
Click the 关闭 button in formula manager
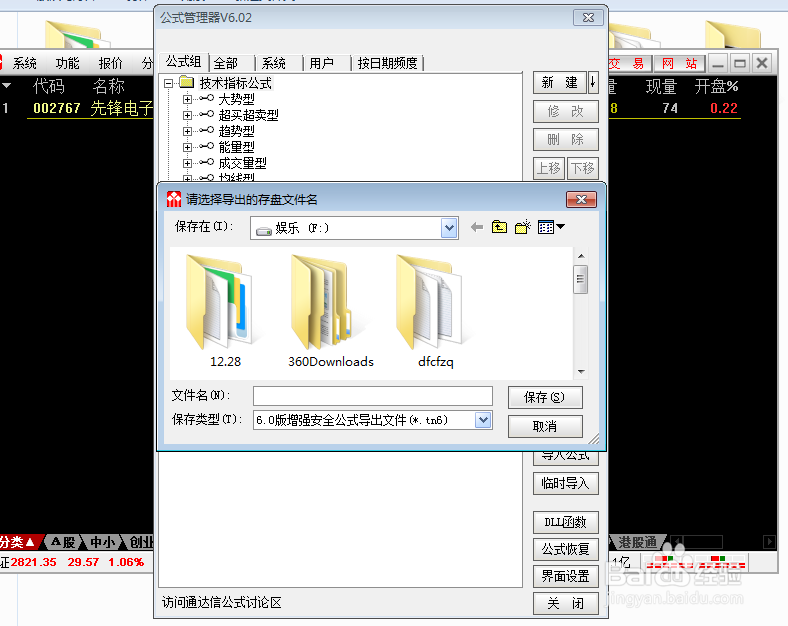pyautogui.click(x=566, y=603)
